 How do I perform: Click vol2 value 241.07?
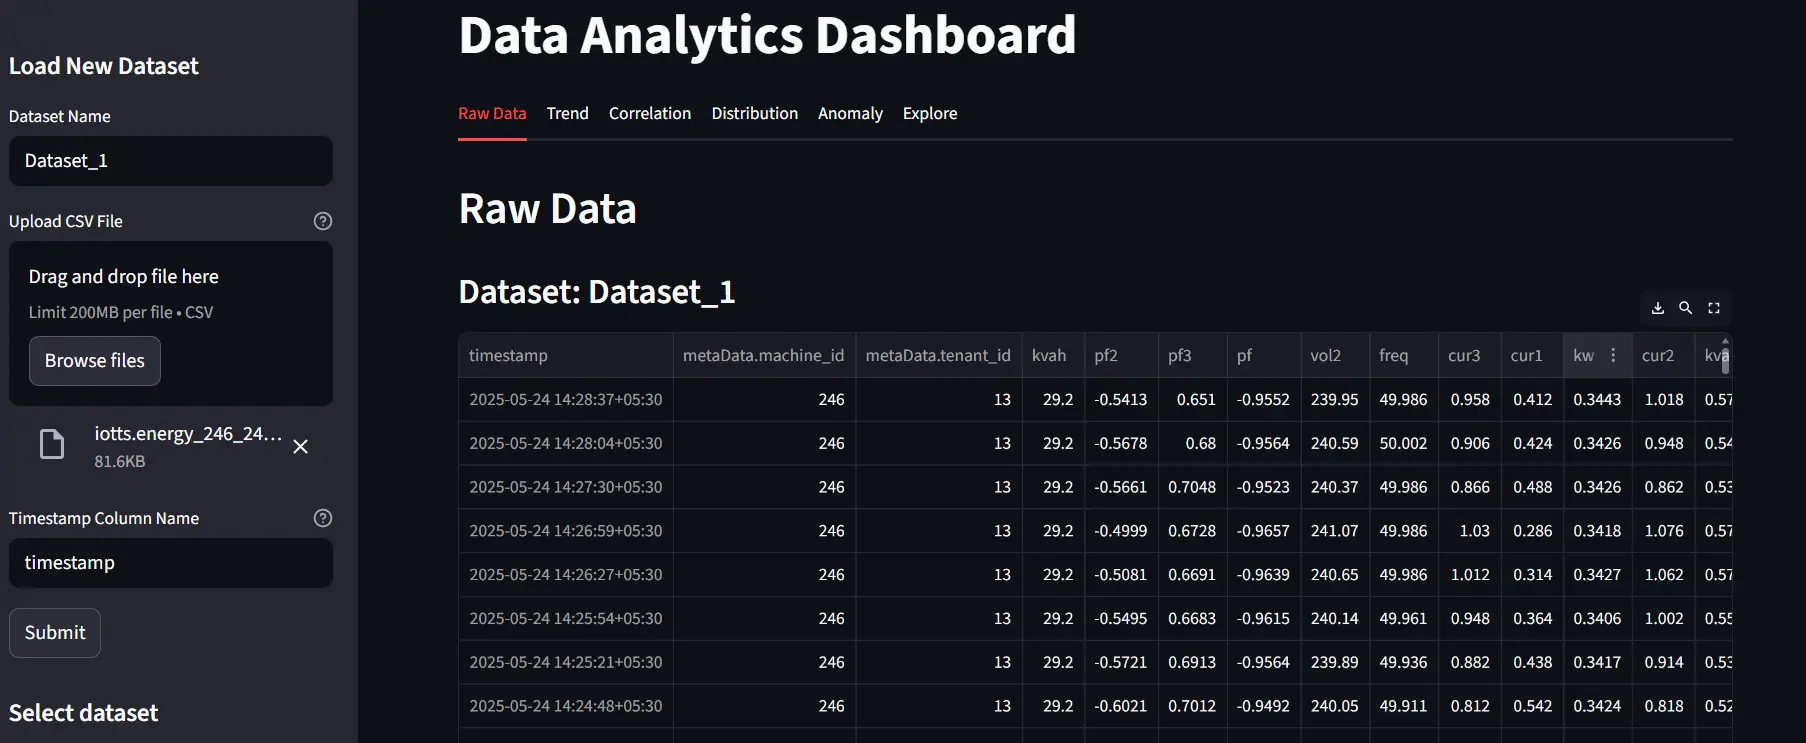1334,531
